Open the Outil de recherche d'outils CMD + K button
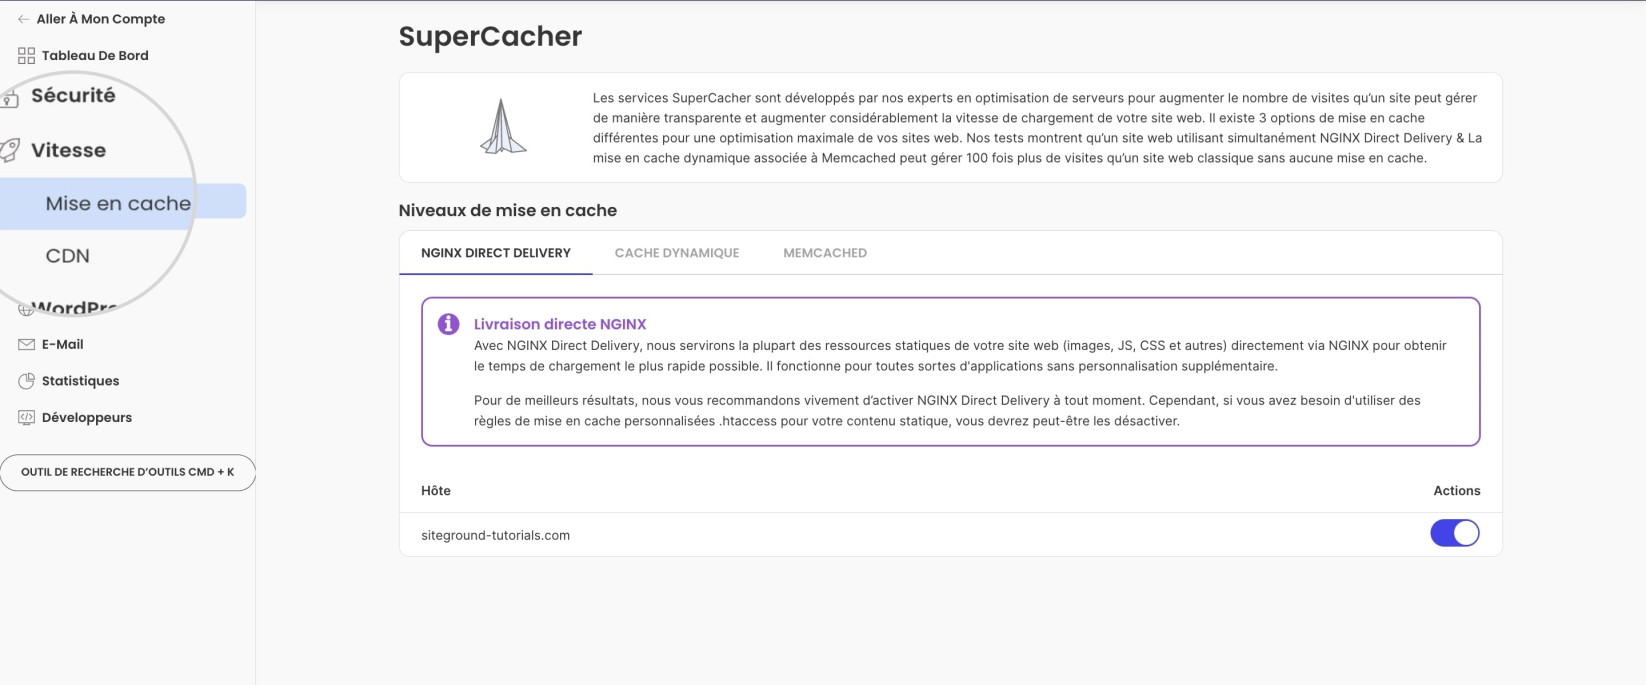 [127, 472]
